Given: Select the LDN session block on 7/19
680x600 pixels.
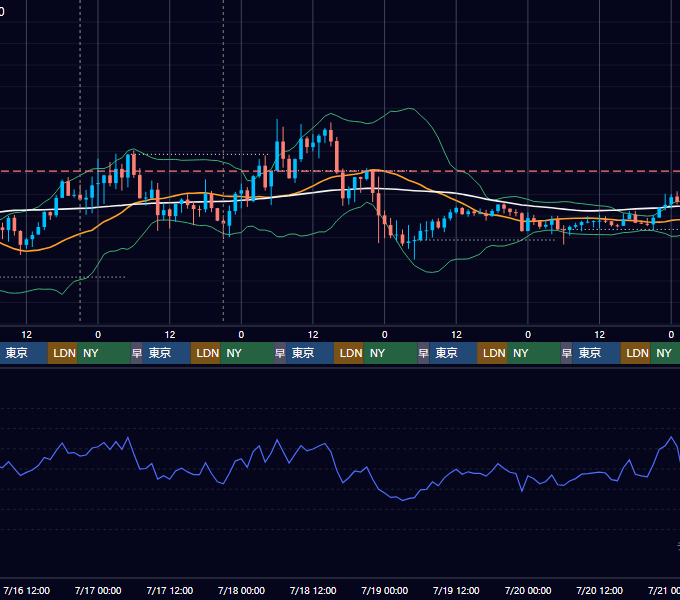Looking at the screenshot, I should (492, 353).
